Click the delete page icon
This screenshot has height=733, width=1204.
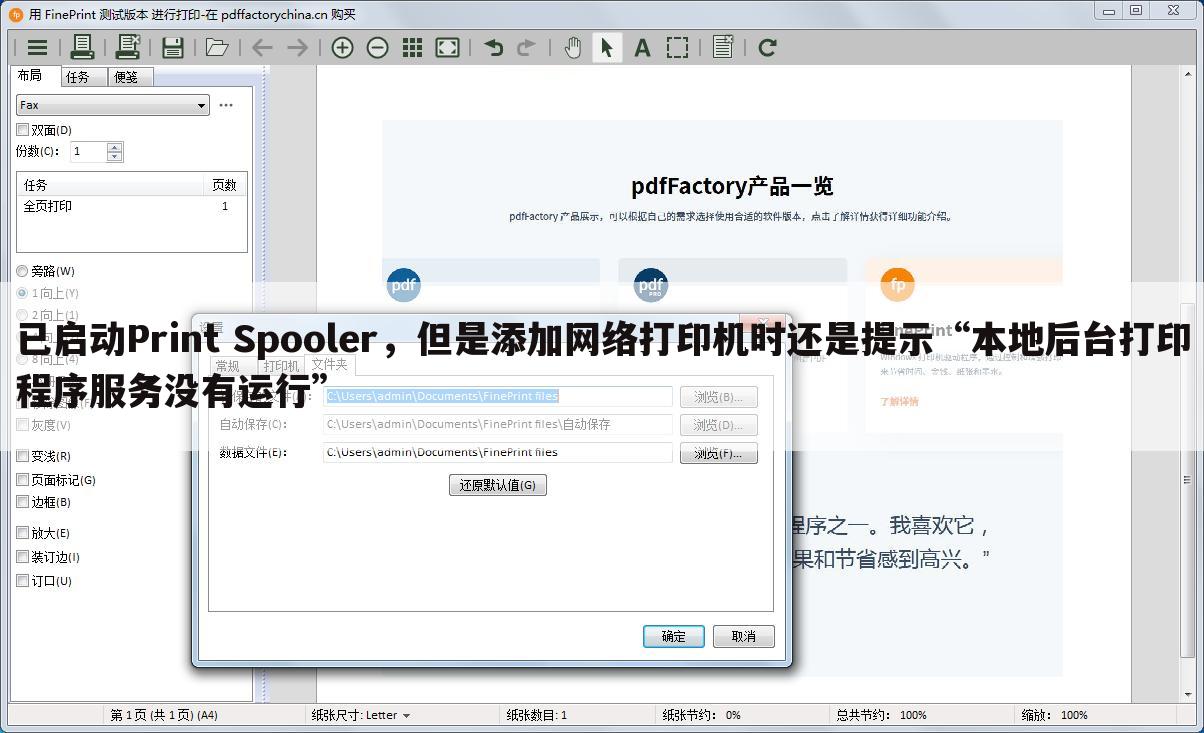[x=723, y=47]
